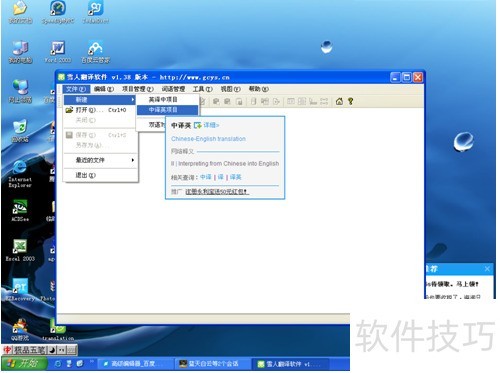Click the 中译 related query link
Image resolution: width=500 pixels, height=373 pixels.
point(206,177)
